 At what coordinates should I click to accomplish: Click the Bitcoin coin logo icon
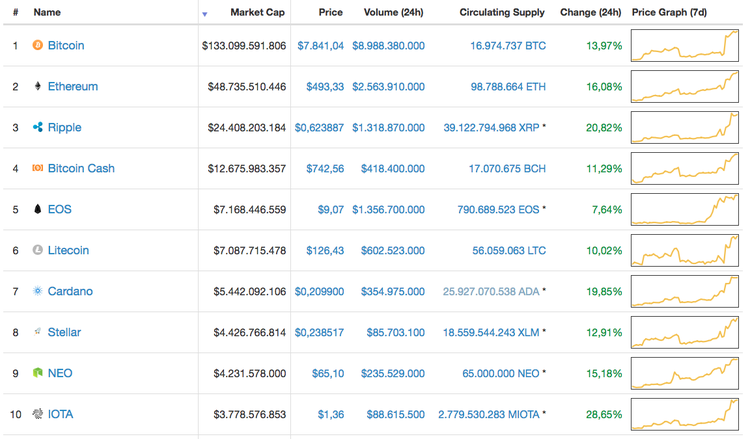(38, 46)
